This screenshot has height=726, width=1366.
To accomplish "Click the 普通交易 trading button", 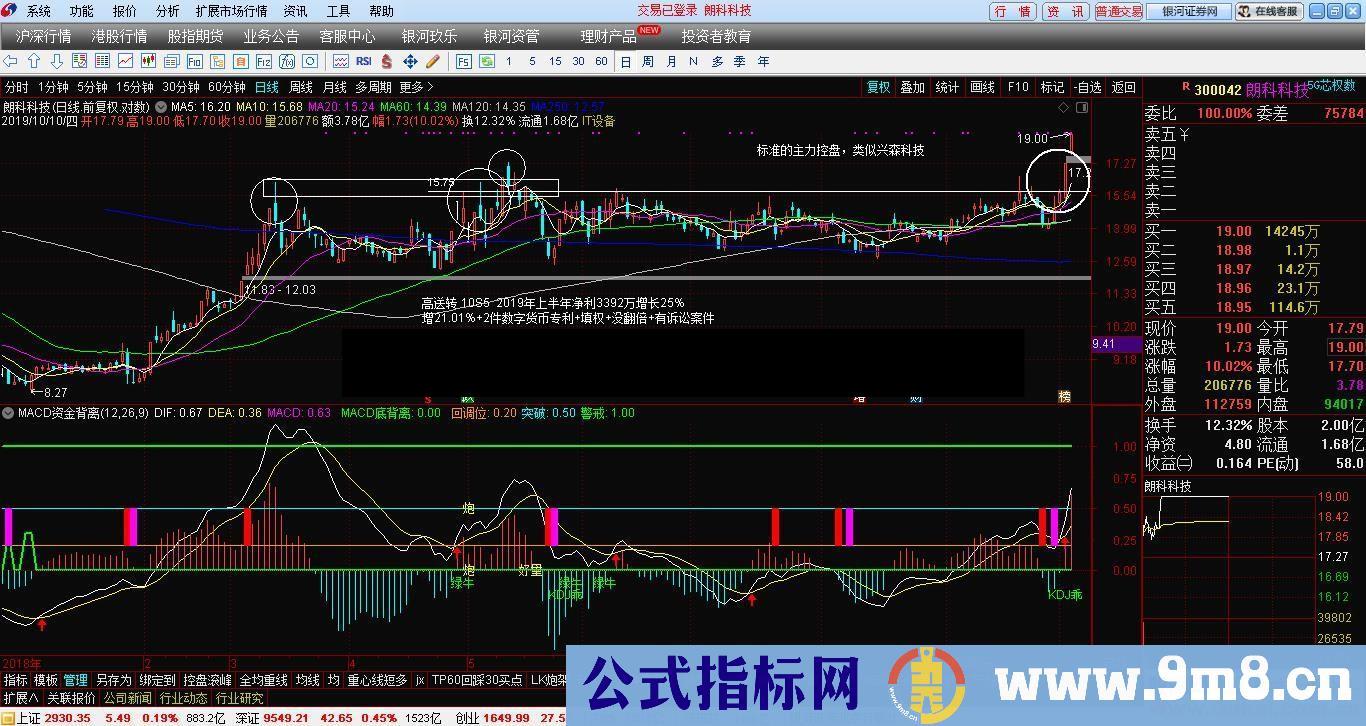I will pos(1118,12).
